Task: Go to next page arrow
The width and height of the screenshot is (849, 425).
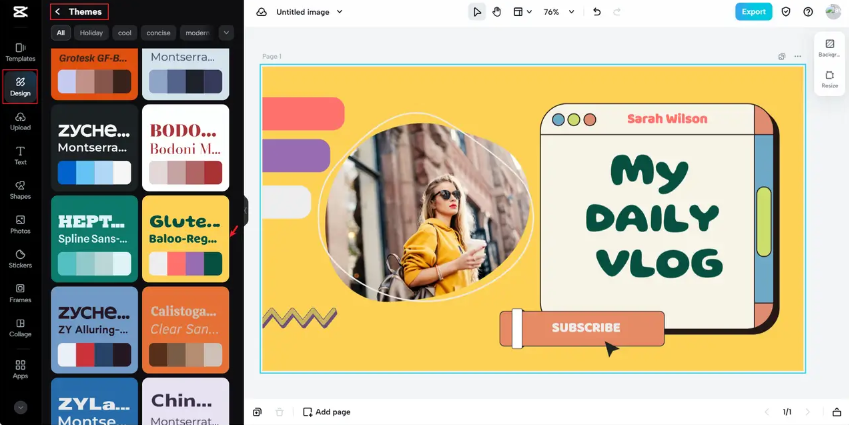Action: [808, 412]
